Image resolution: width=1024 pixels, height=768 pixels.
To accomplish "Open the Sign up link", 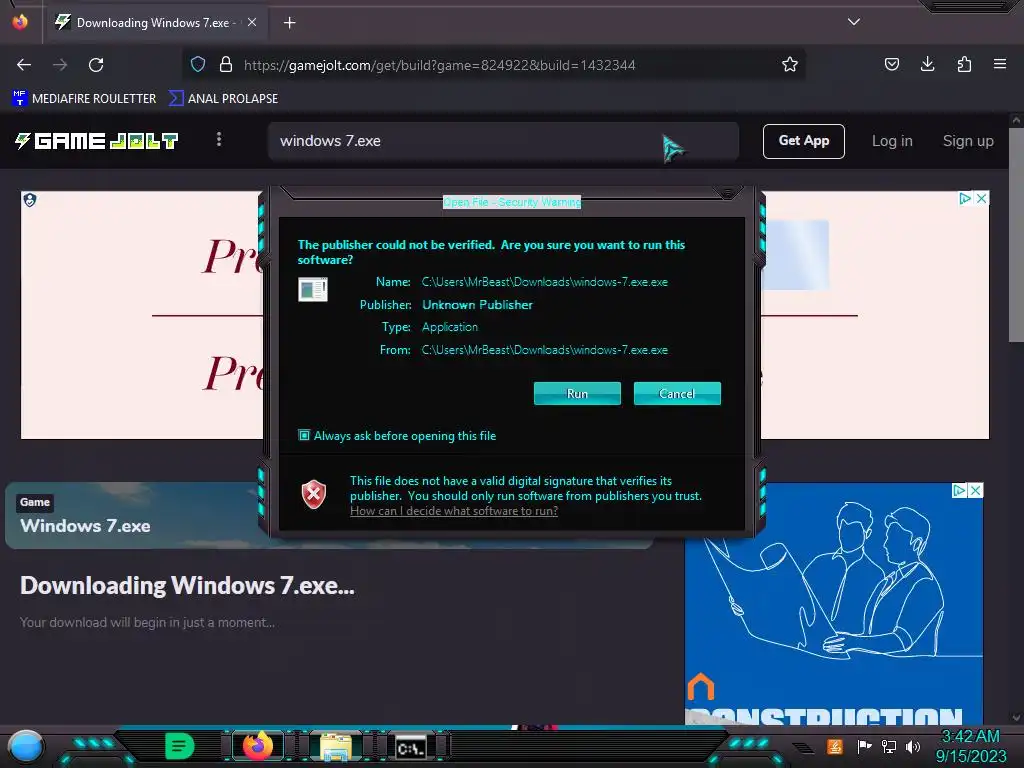I will tap(968, 141).
